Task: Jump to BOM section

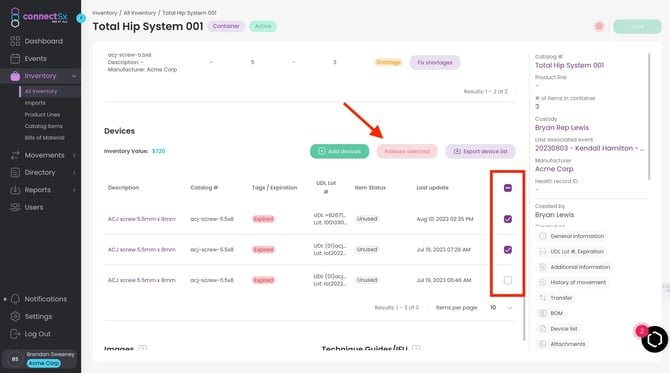Action: pos(552,313)
